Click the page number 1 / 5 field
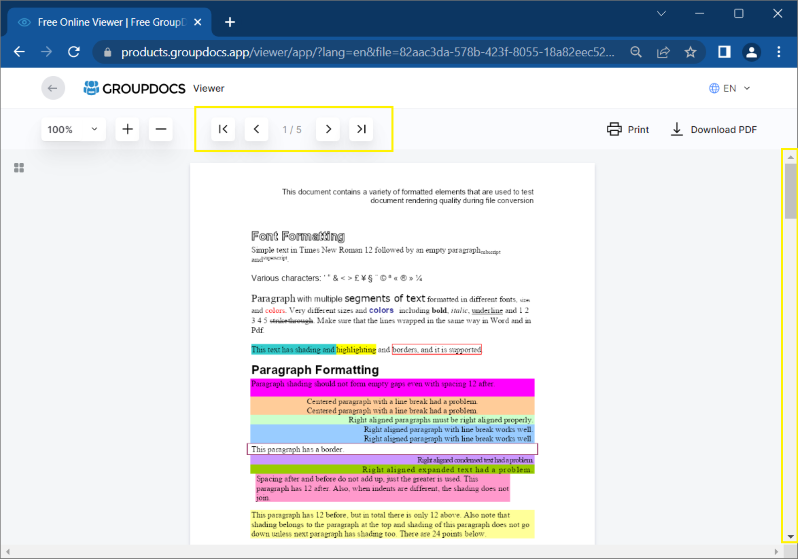 (292, 130)
